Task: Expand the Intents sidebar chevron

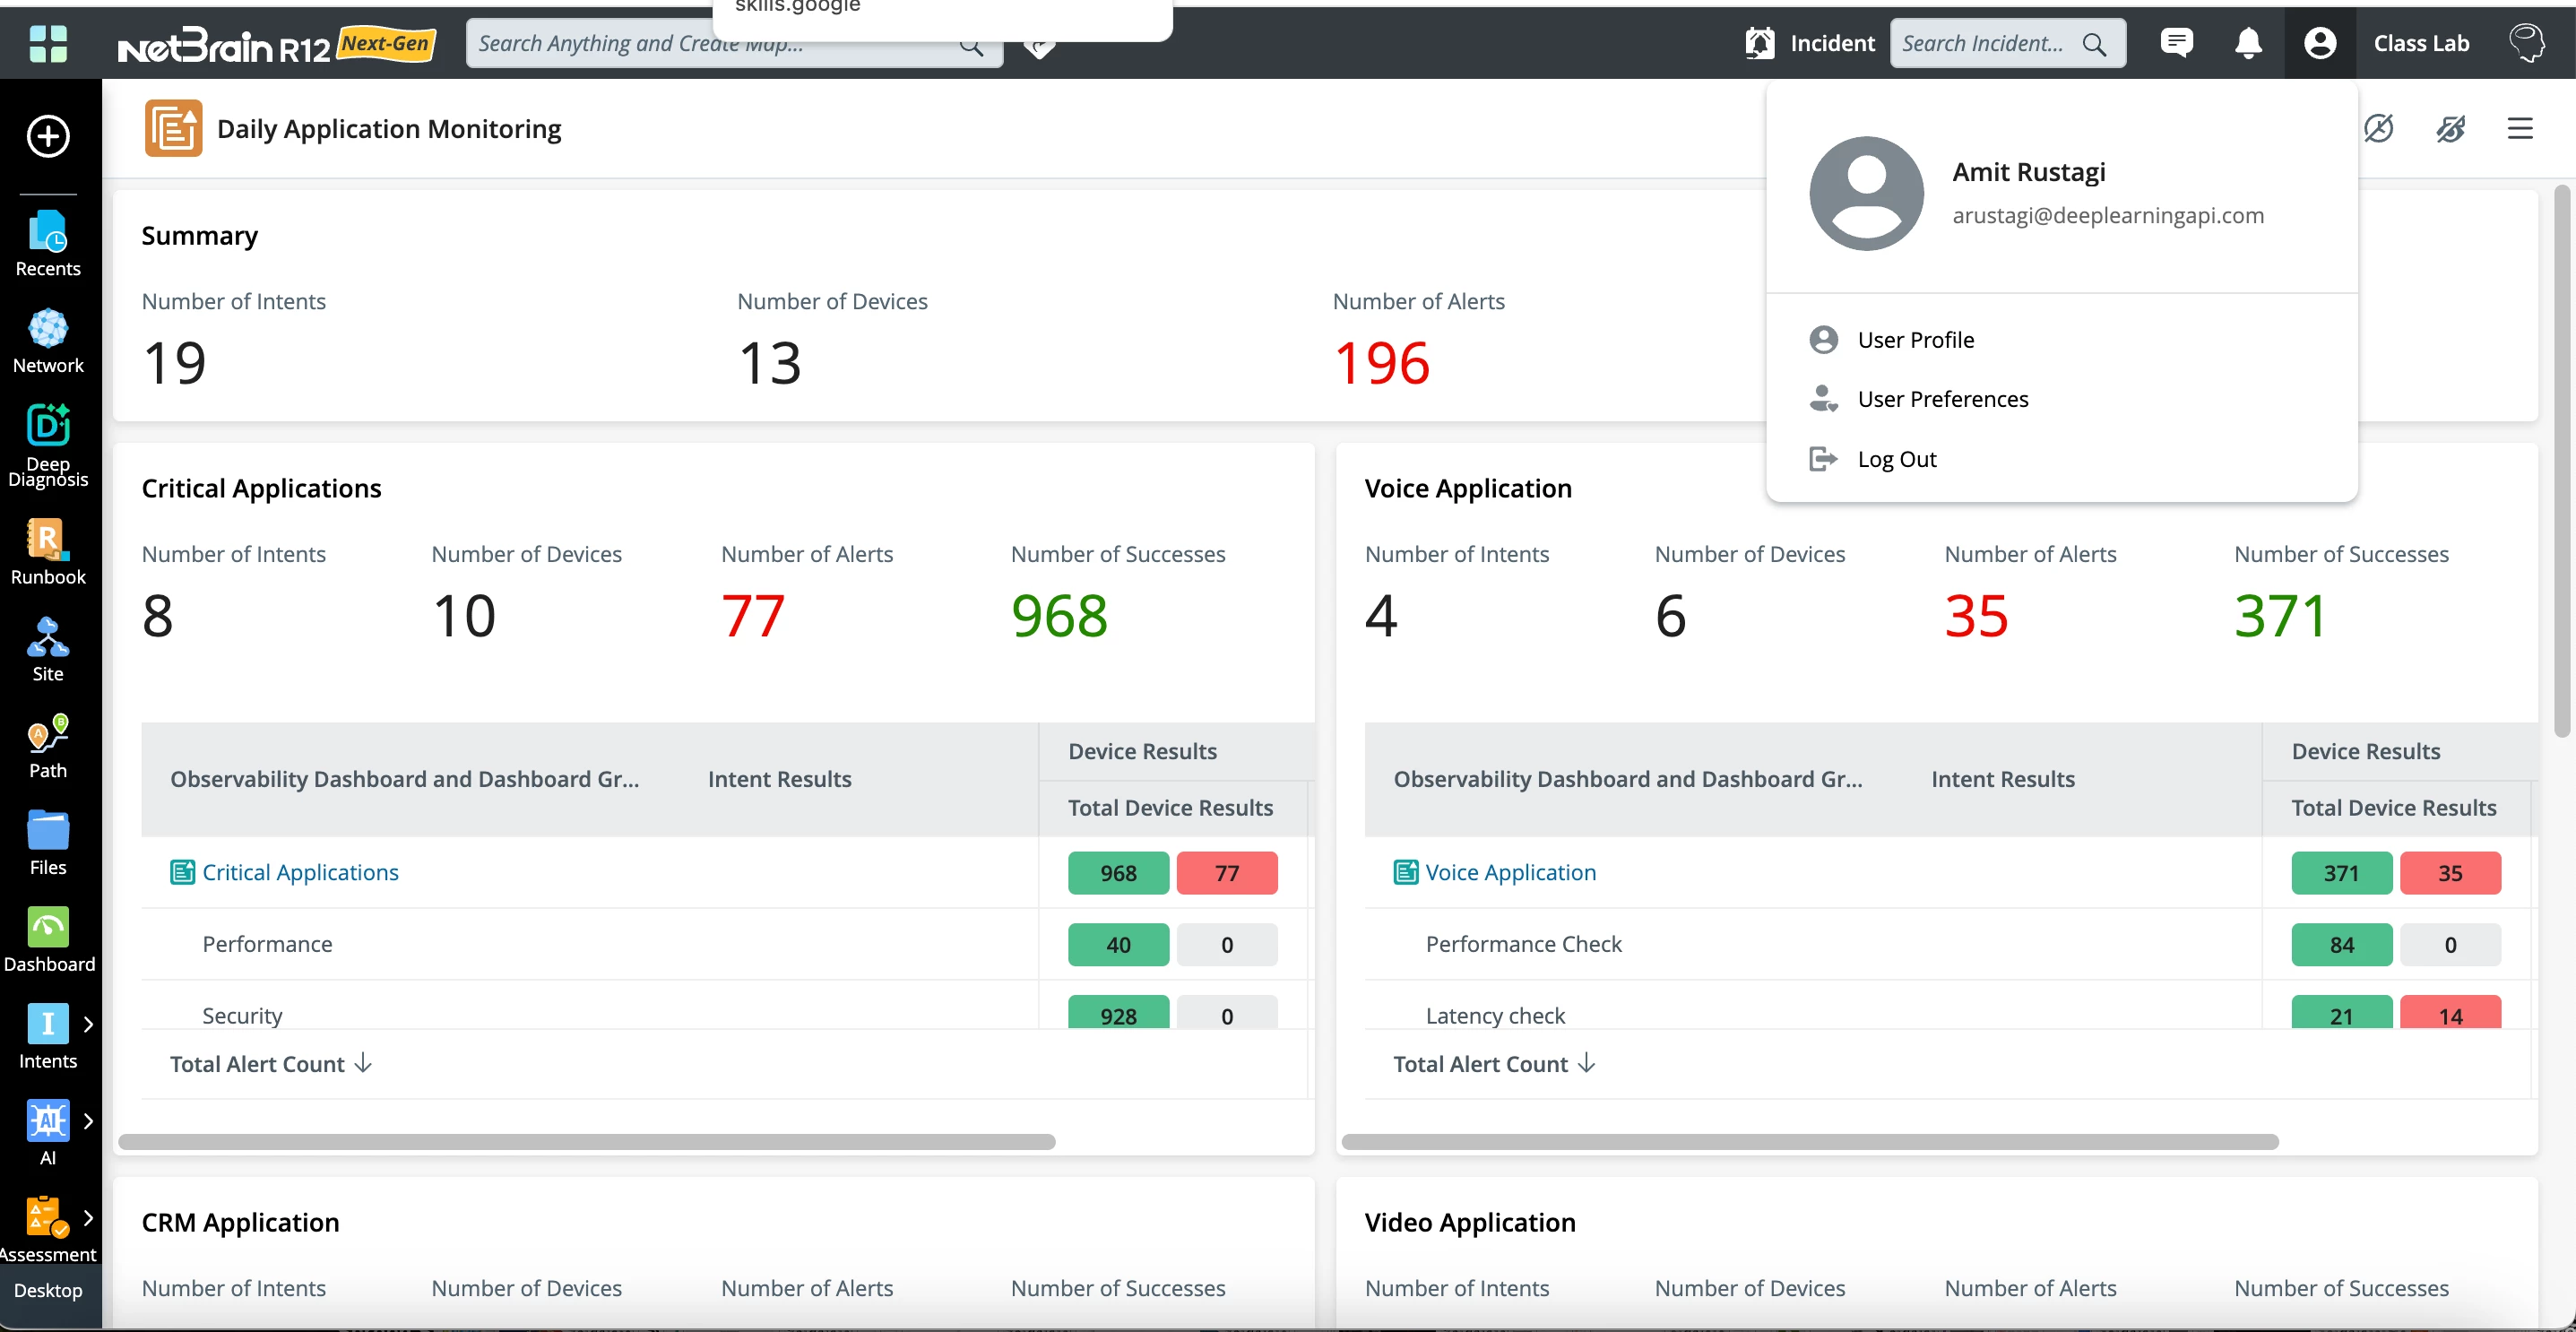Action: pyautogui.click(x=88, y=1024)
